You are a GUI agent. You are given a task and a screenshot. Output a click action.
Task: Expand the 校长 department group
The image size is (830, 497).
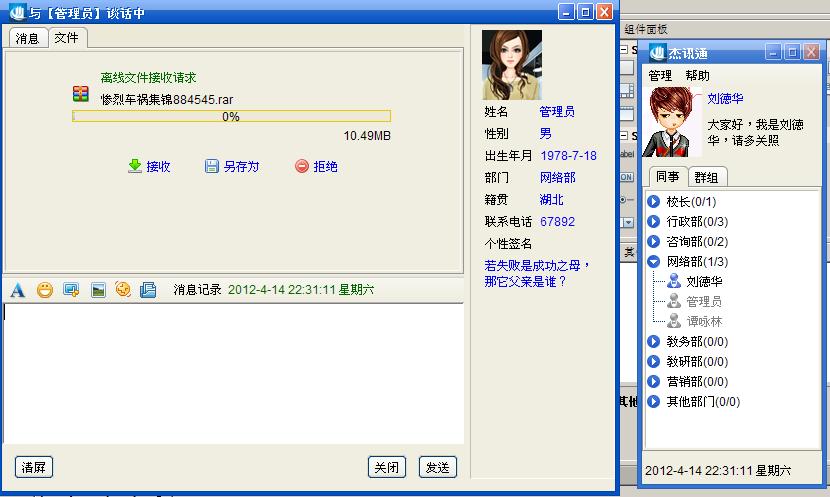coord(654,202)
